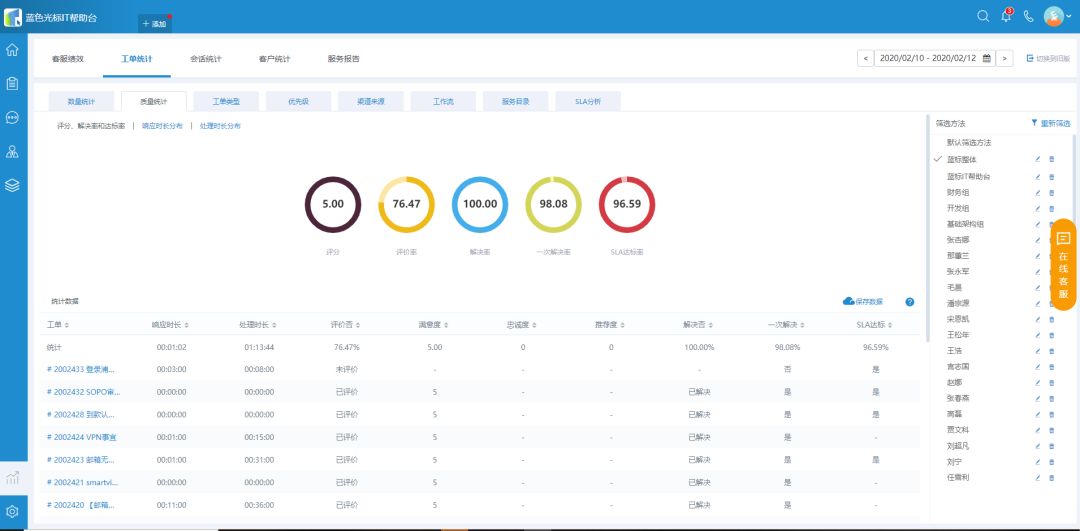Show the 处理时长分布 view
Screen dimensions: 1080x531
(x=220, y=126)
